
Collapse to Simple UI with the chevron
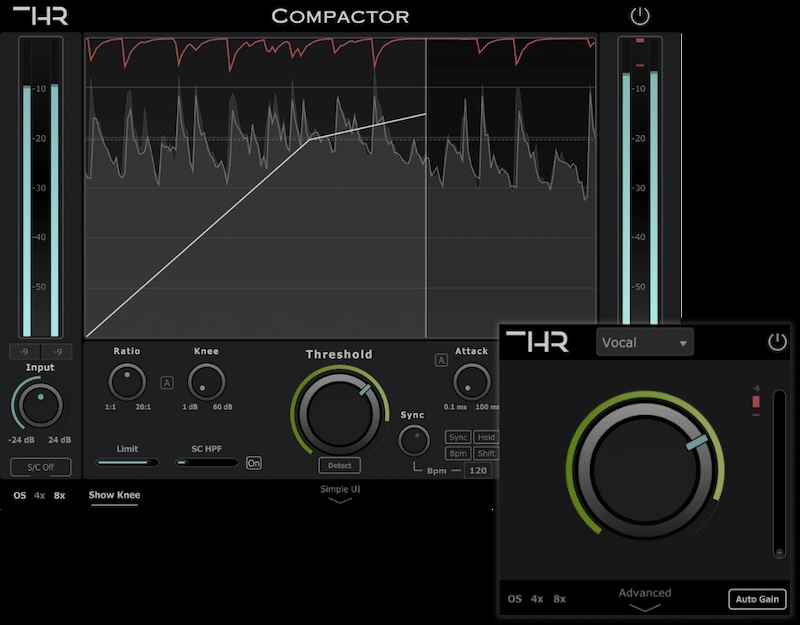pyautogui.click(x=340, y=501)
